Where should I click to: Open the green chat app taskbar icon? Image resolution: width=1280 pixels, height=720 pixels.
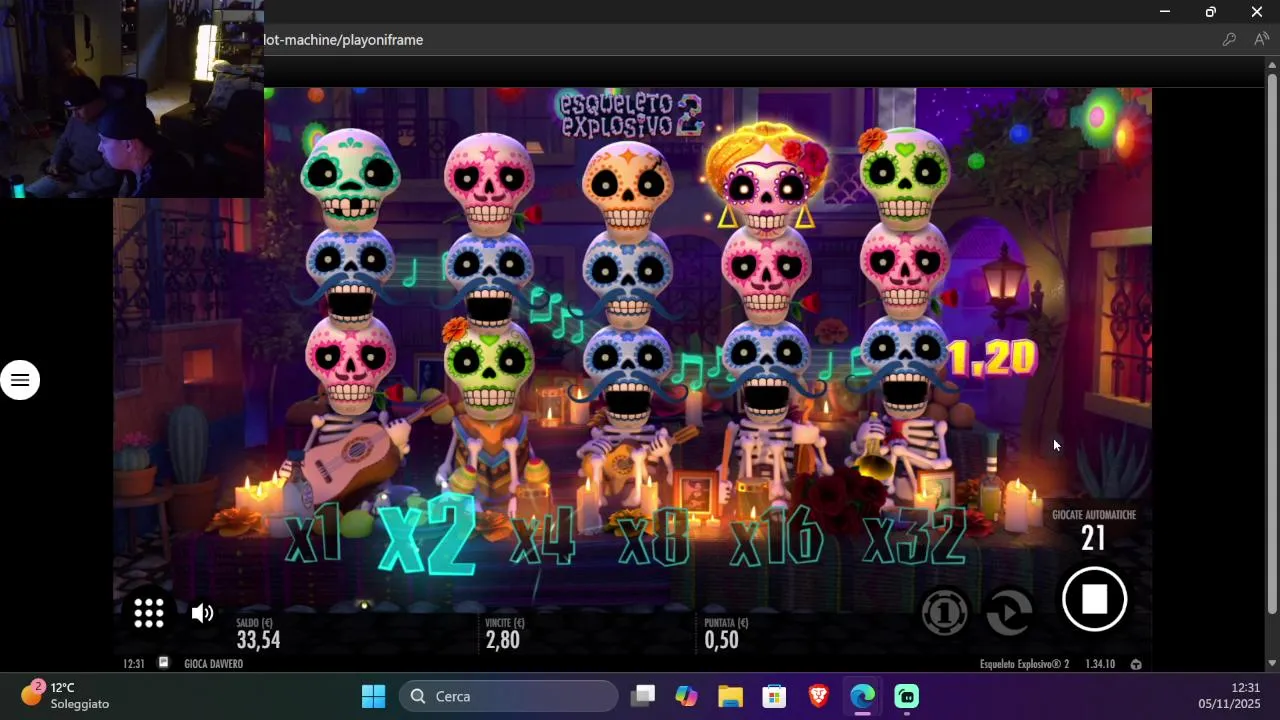906,696
